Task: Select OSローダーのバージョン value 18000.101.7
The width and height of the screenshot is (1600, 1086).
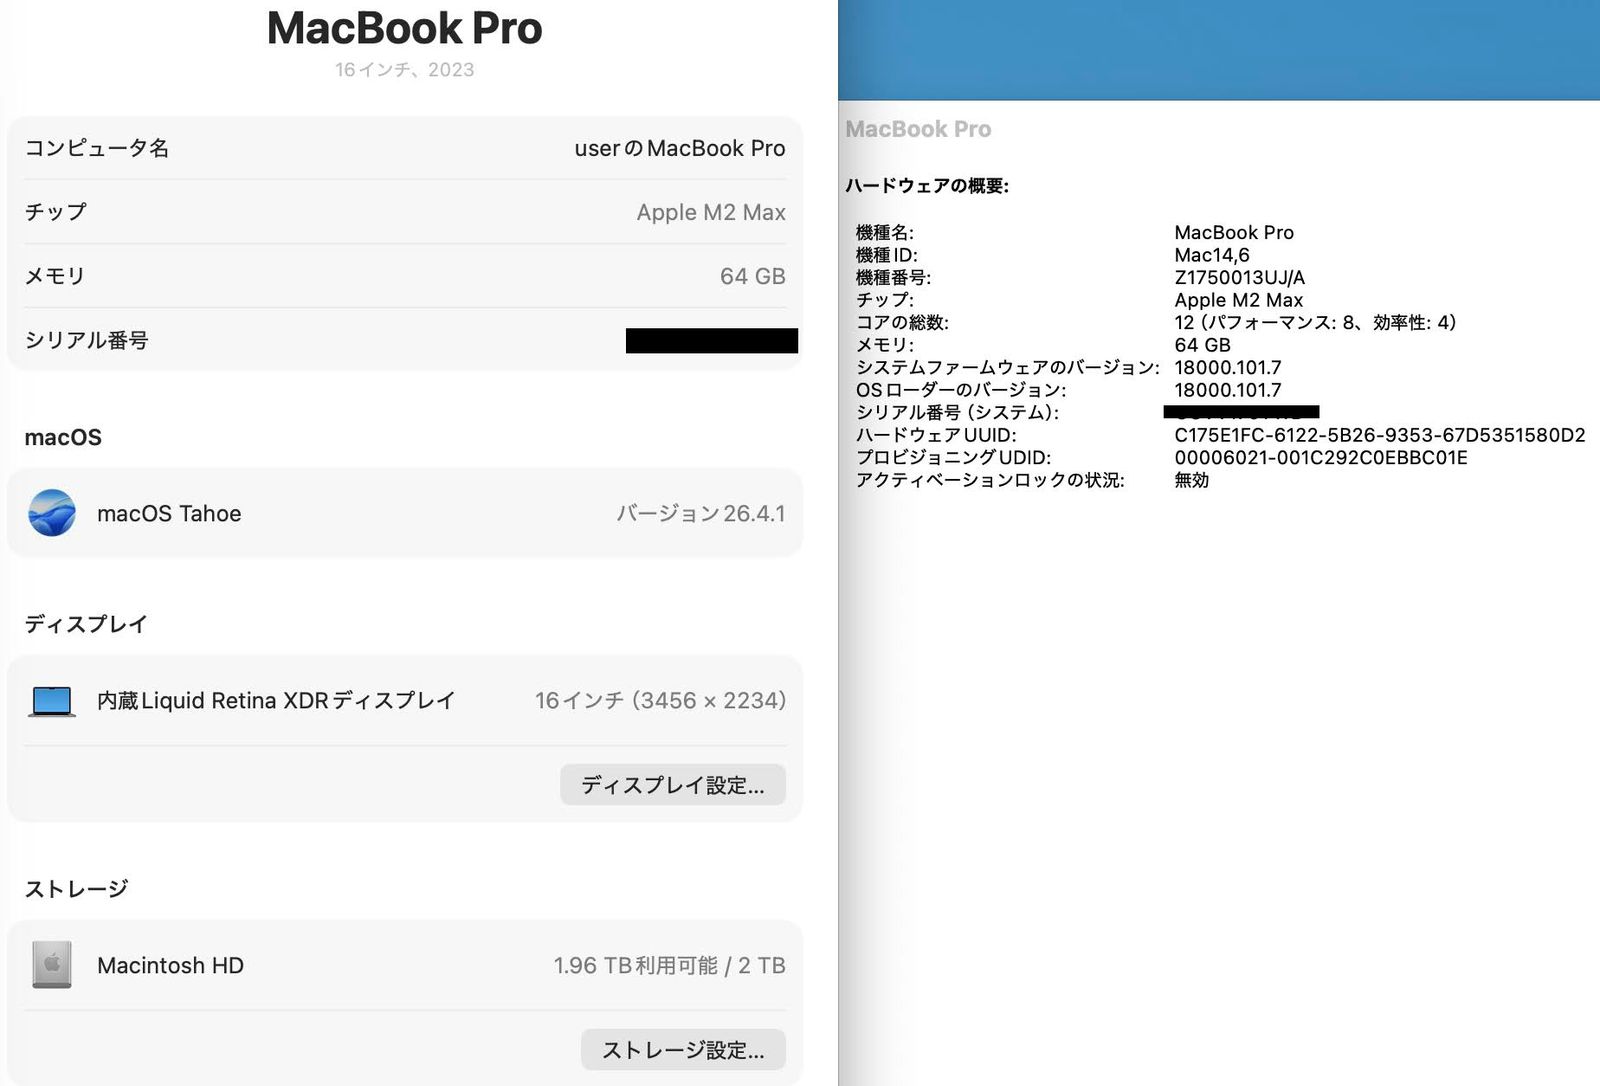Action: click(1228, 390)
